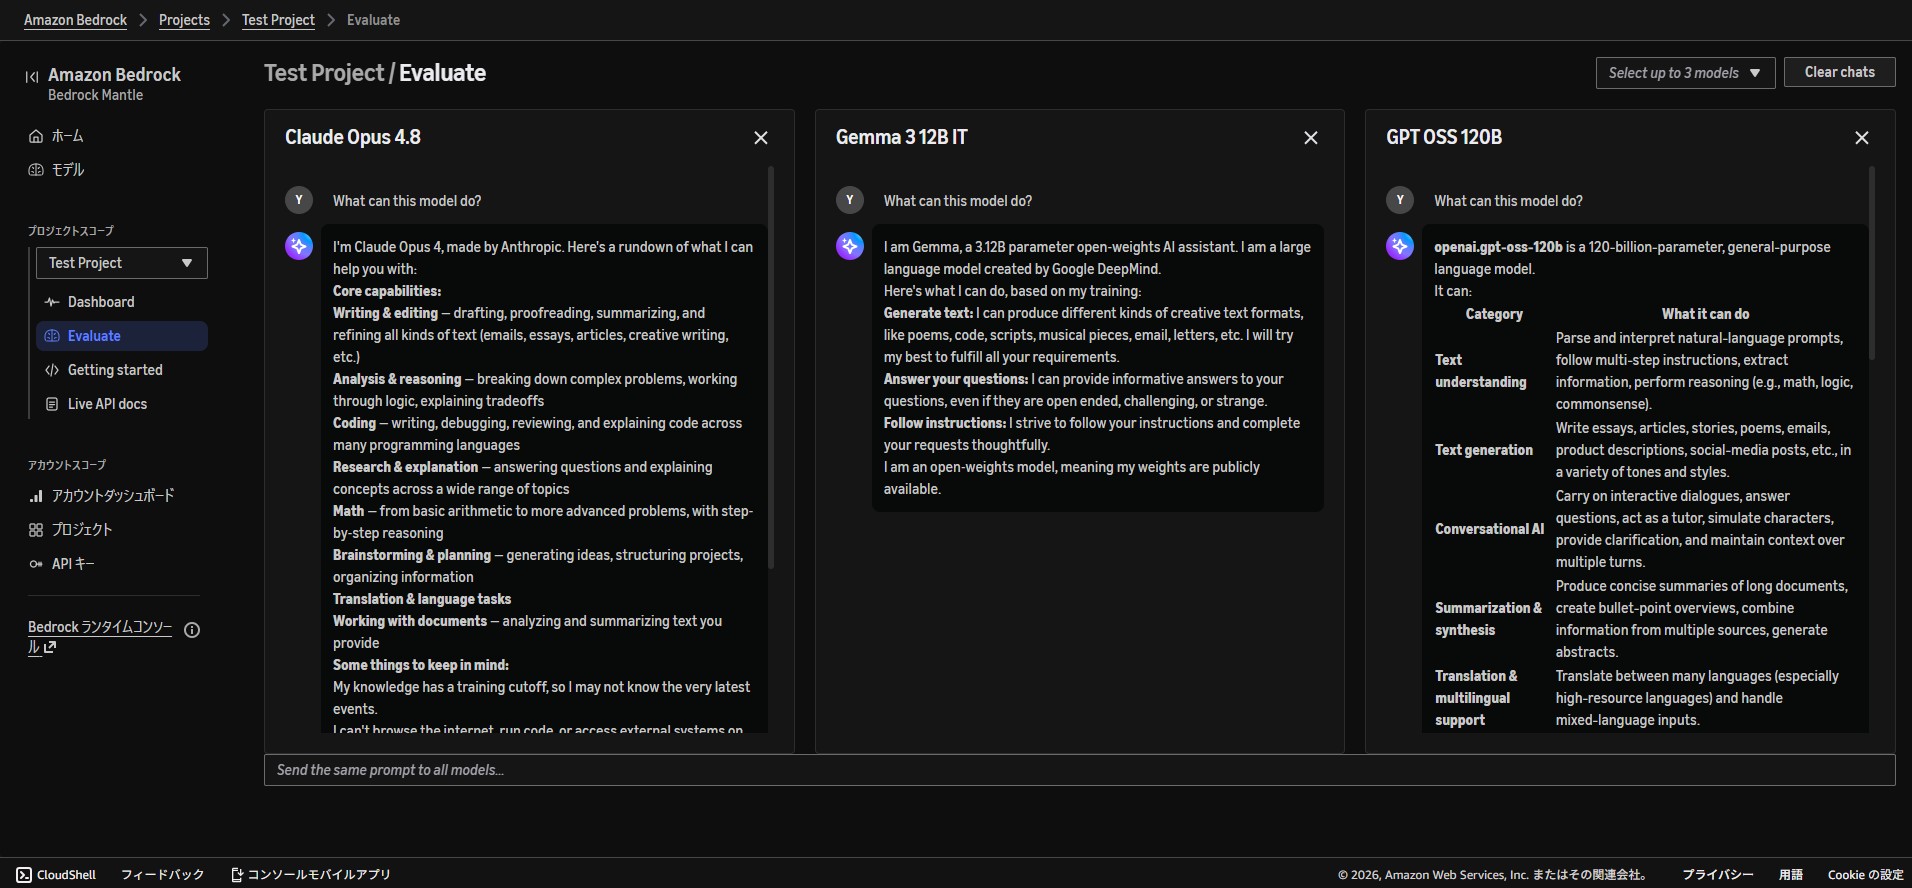1912x888 pixels.
Task: Click the arrow of the Test Project selector
Action: pos(187,263)
